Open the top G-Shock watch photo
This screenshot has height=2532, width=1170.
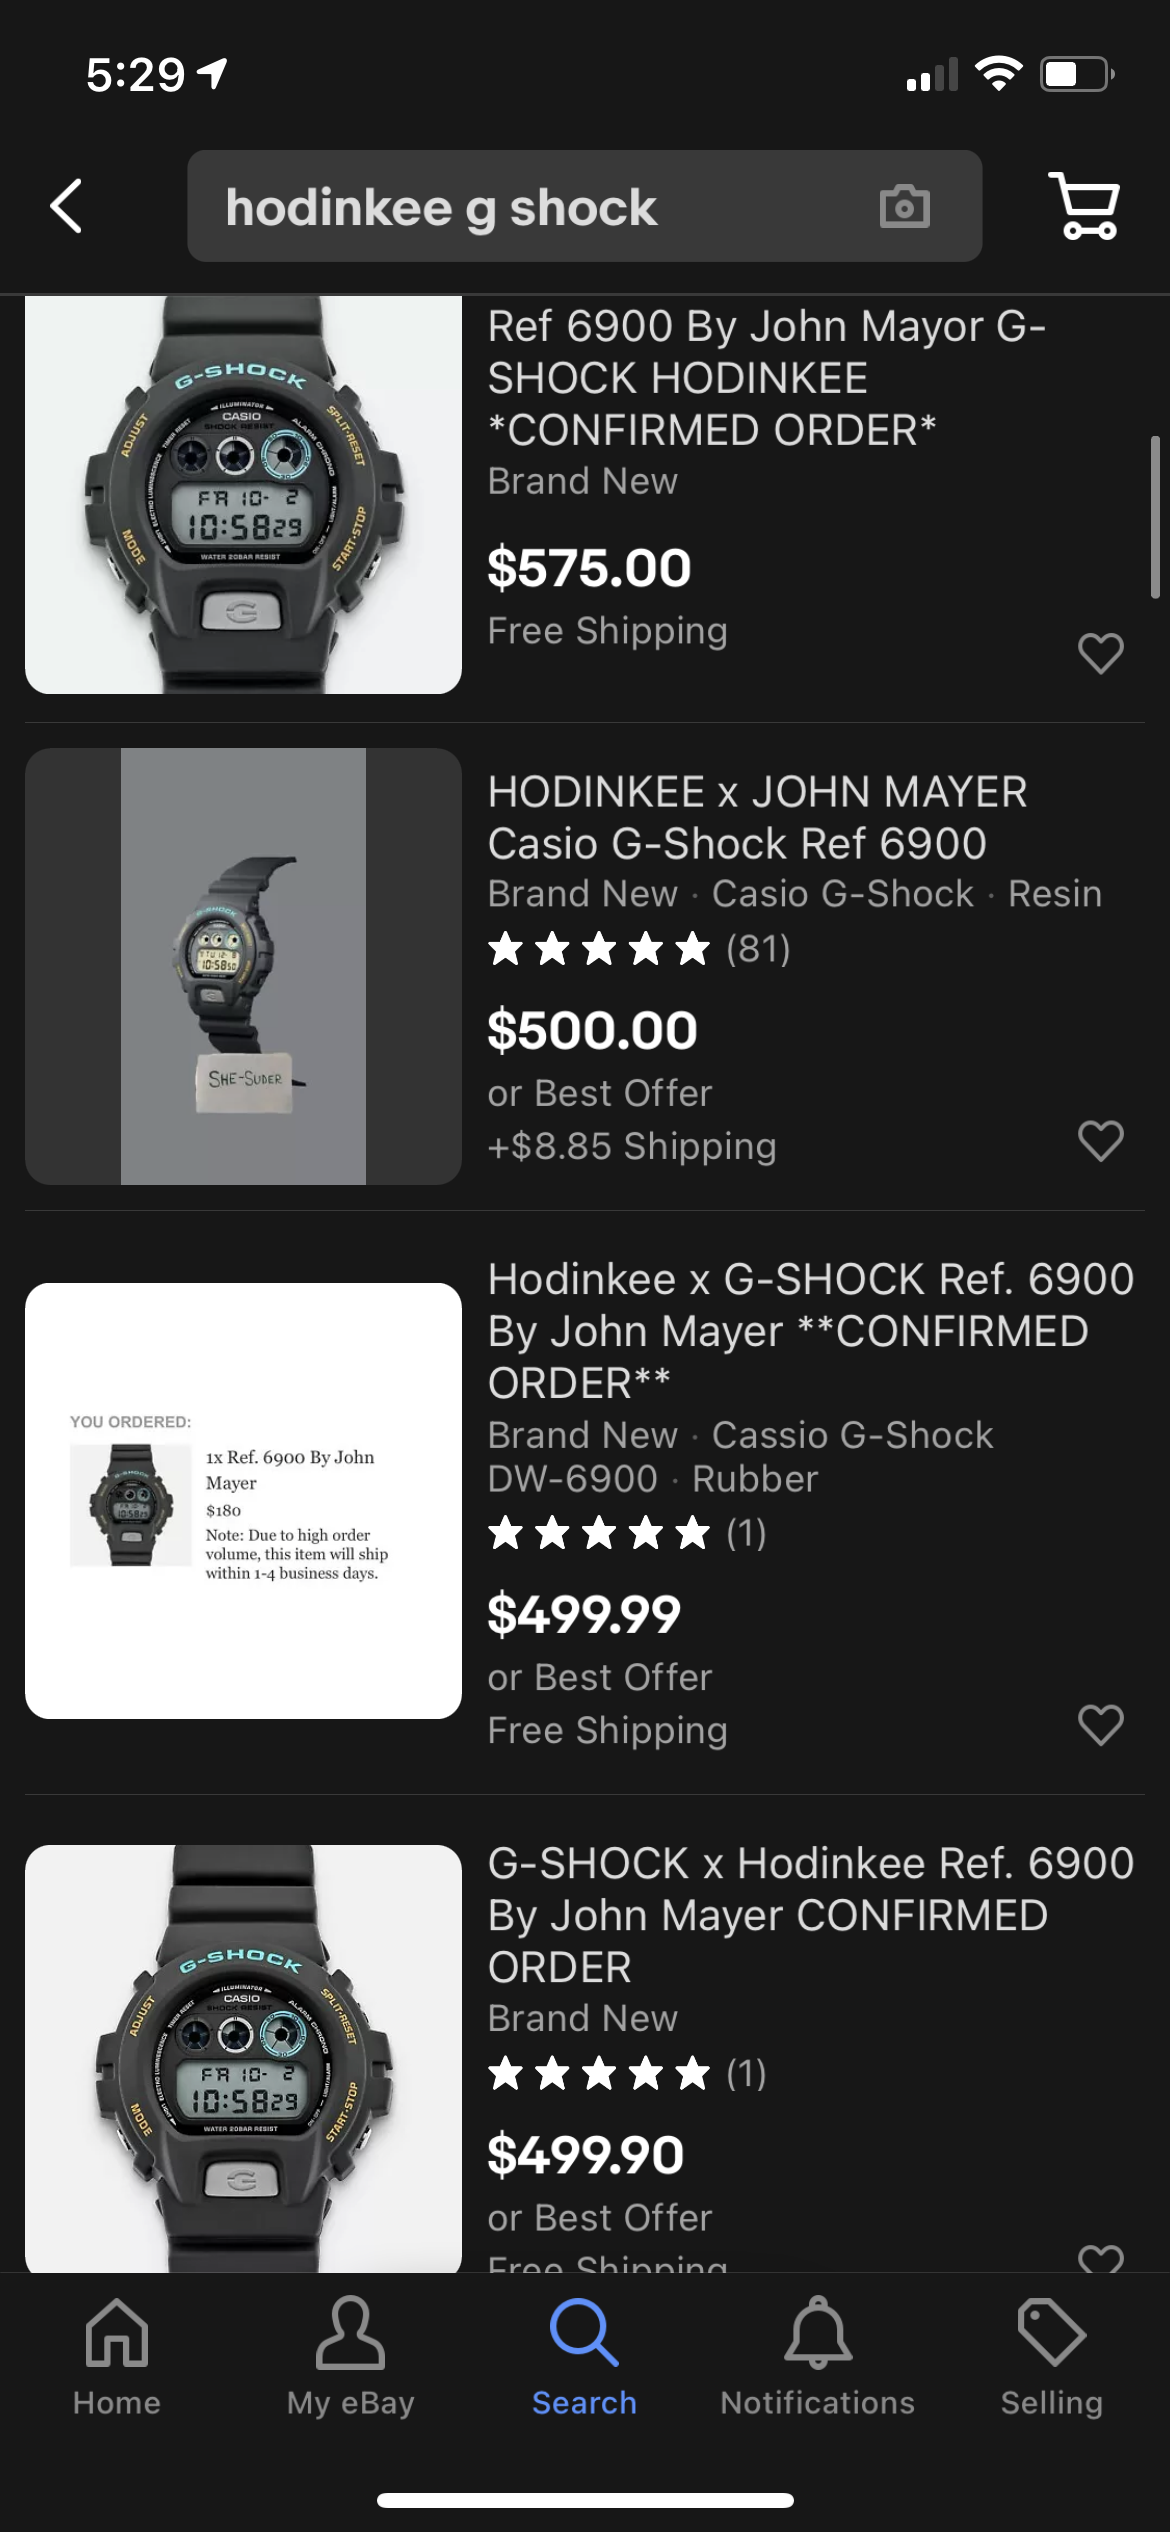point(243,495)
